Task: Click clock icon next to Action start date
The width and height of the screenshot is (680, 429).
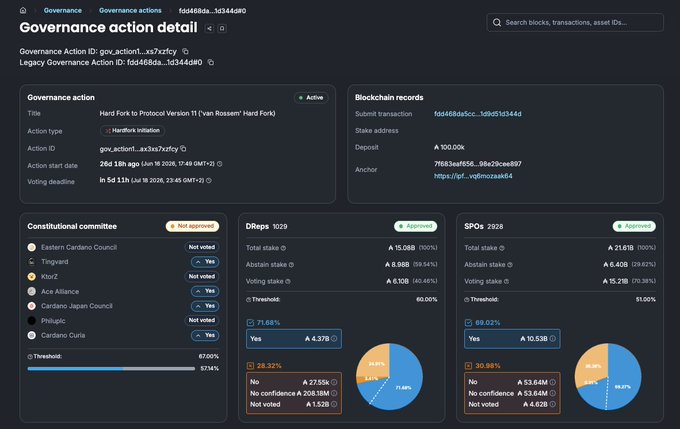Action: [219, 164]
